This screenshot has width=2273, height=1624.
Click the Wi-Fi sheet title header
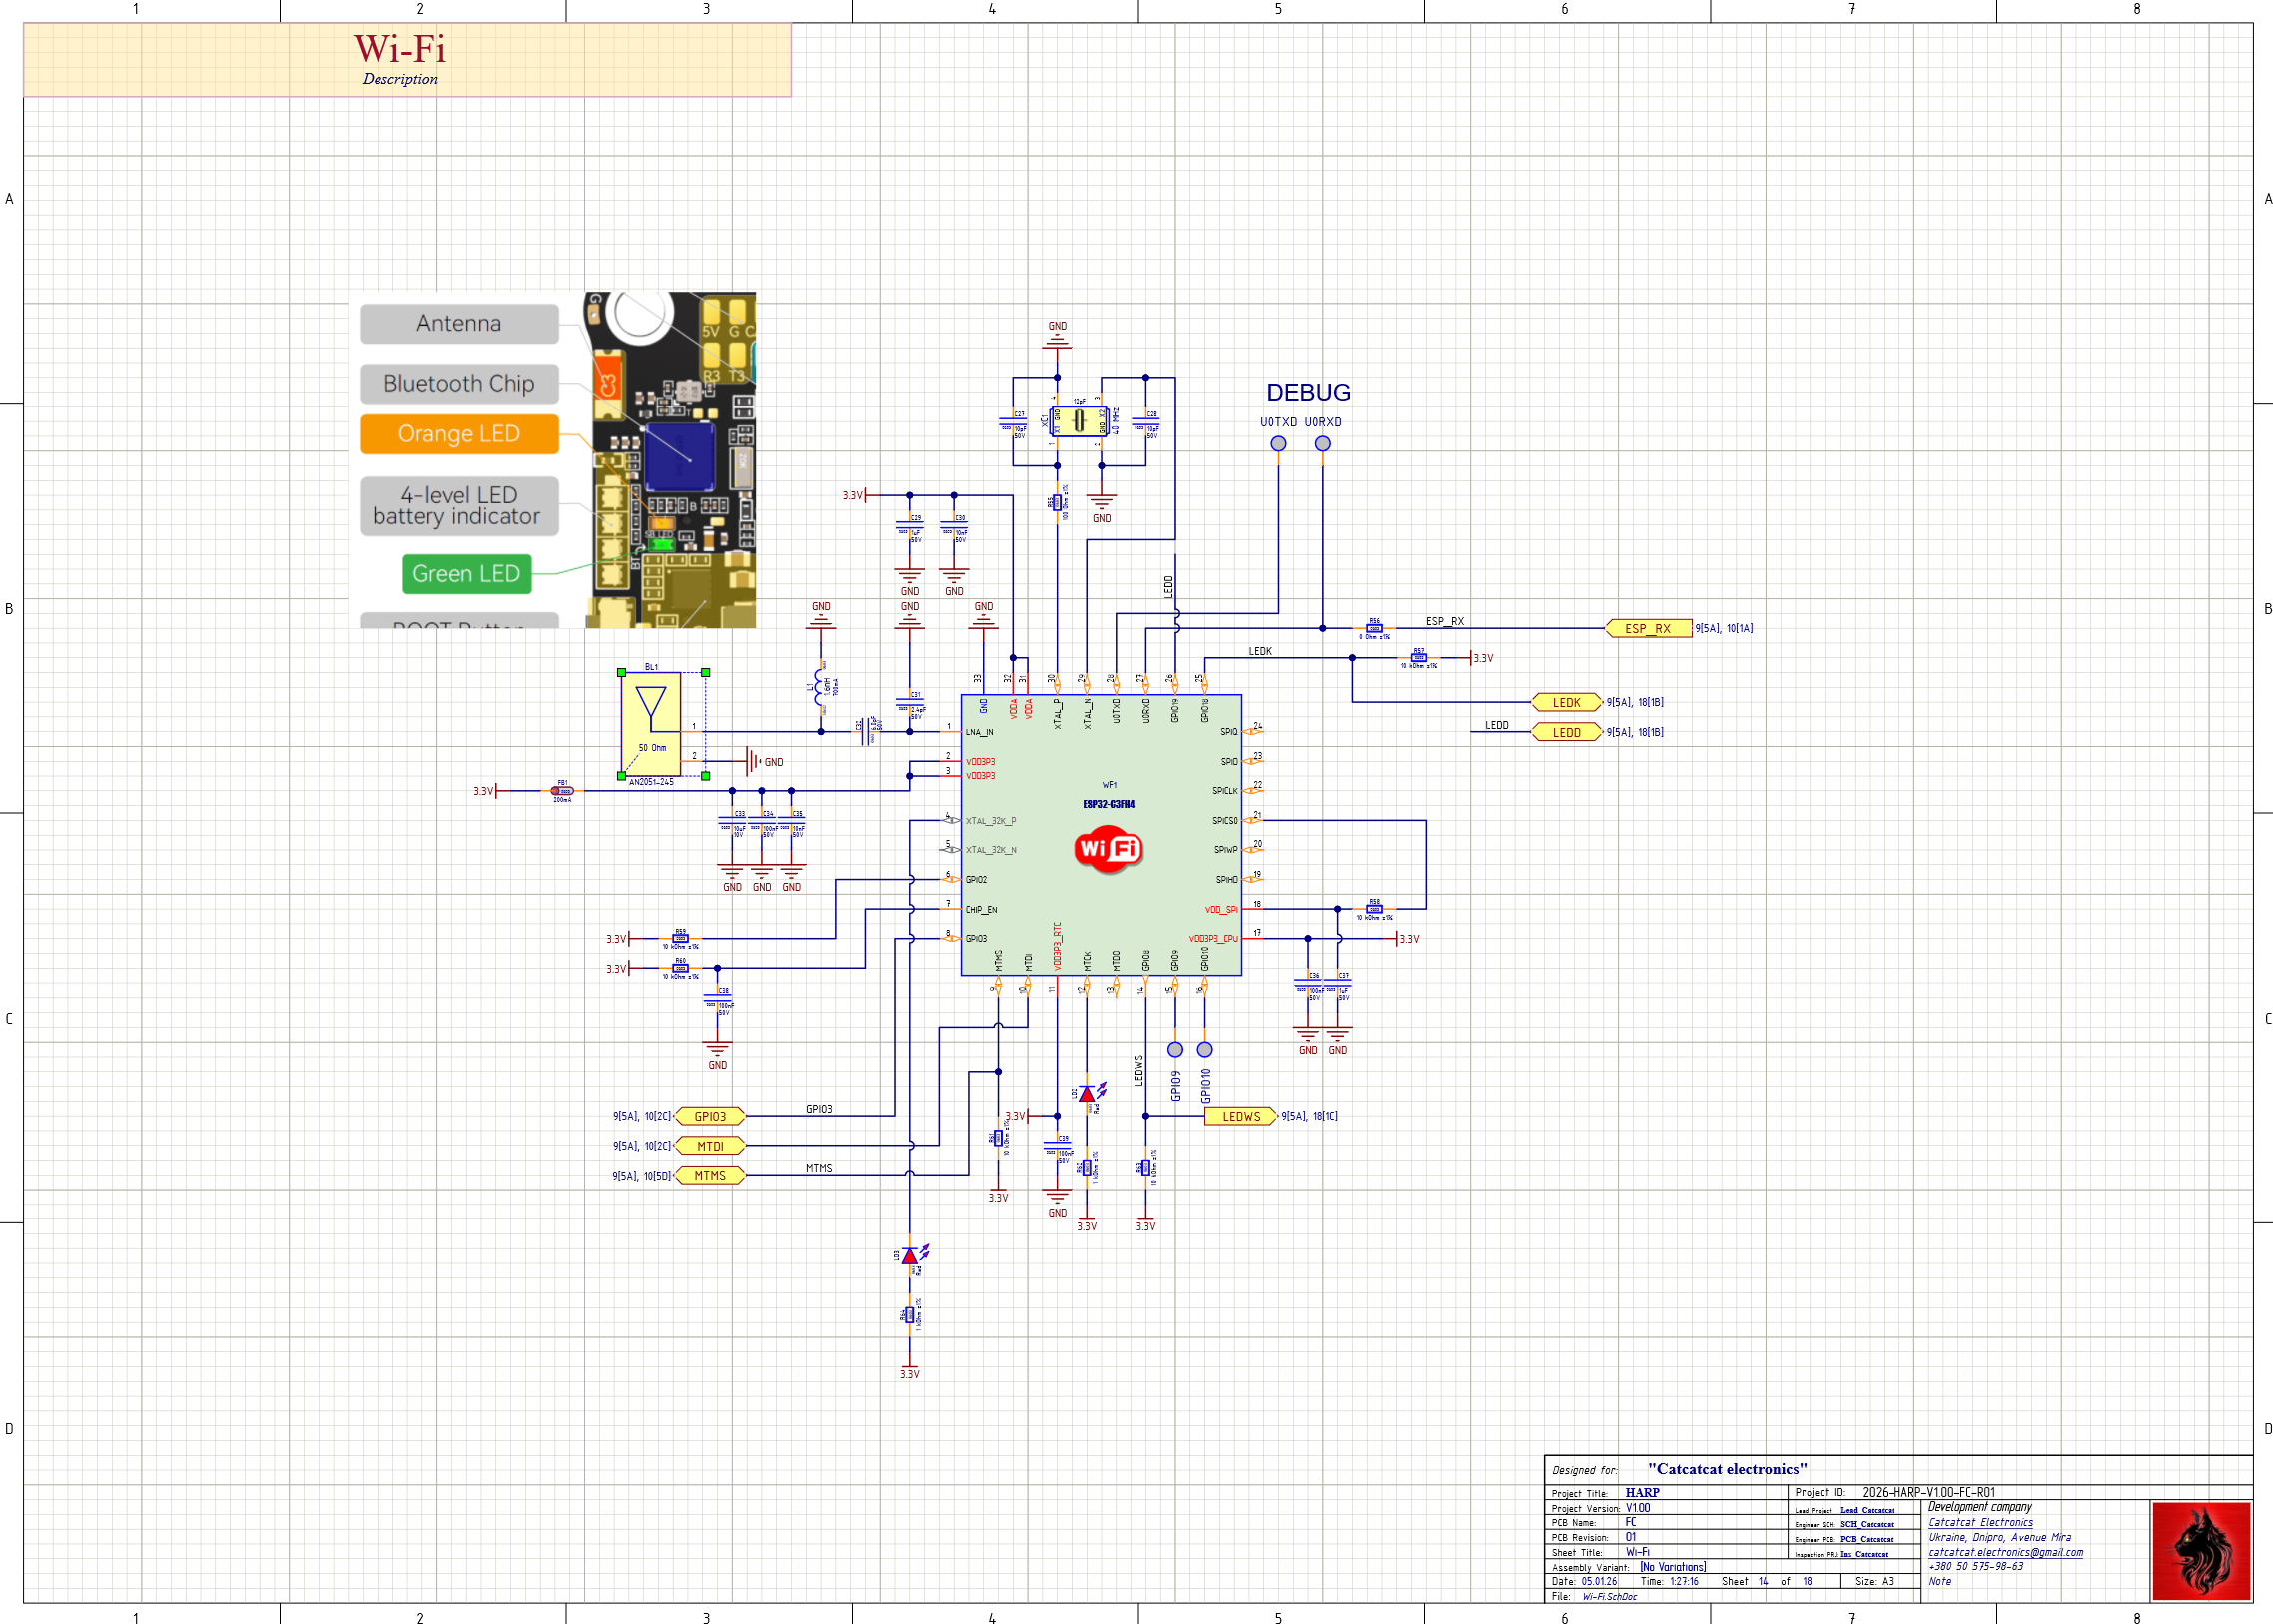pos(400,50)
